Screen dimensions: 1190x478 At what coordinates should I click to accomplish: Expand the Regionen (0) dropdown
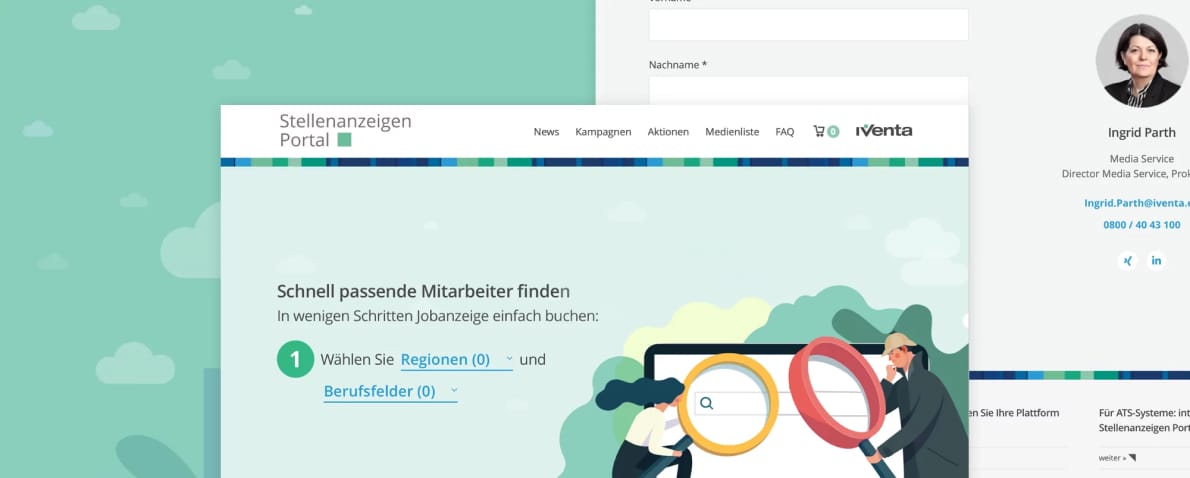coord(456,359)
